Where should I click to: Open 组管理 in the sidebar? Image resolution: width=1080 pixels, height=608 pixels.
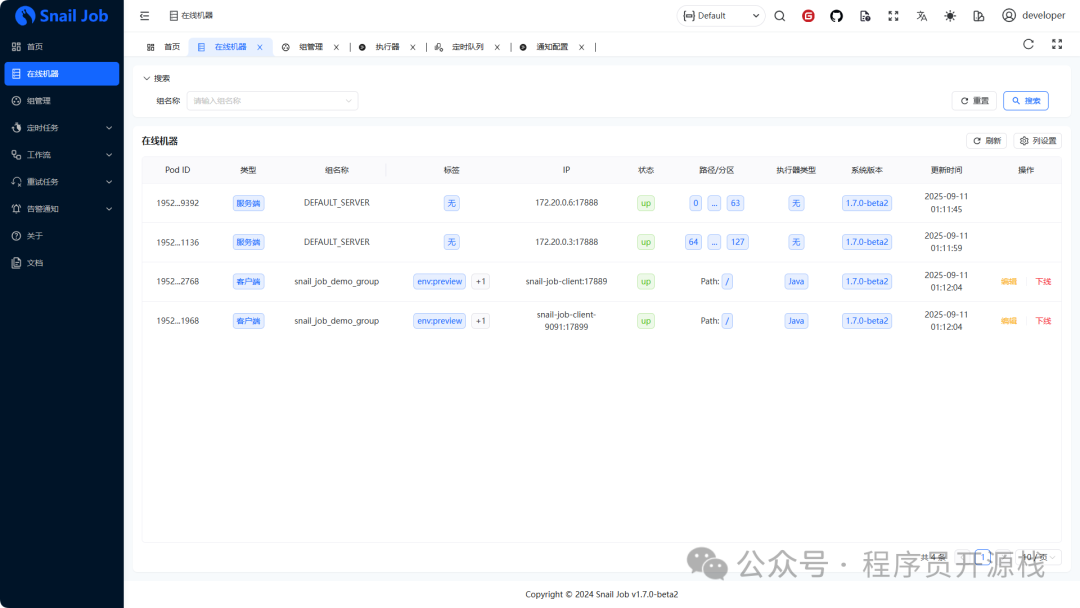pyautogui.click(x=61, y=101)
